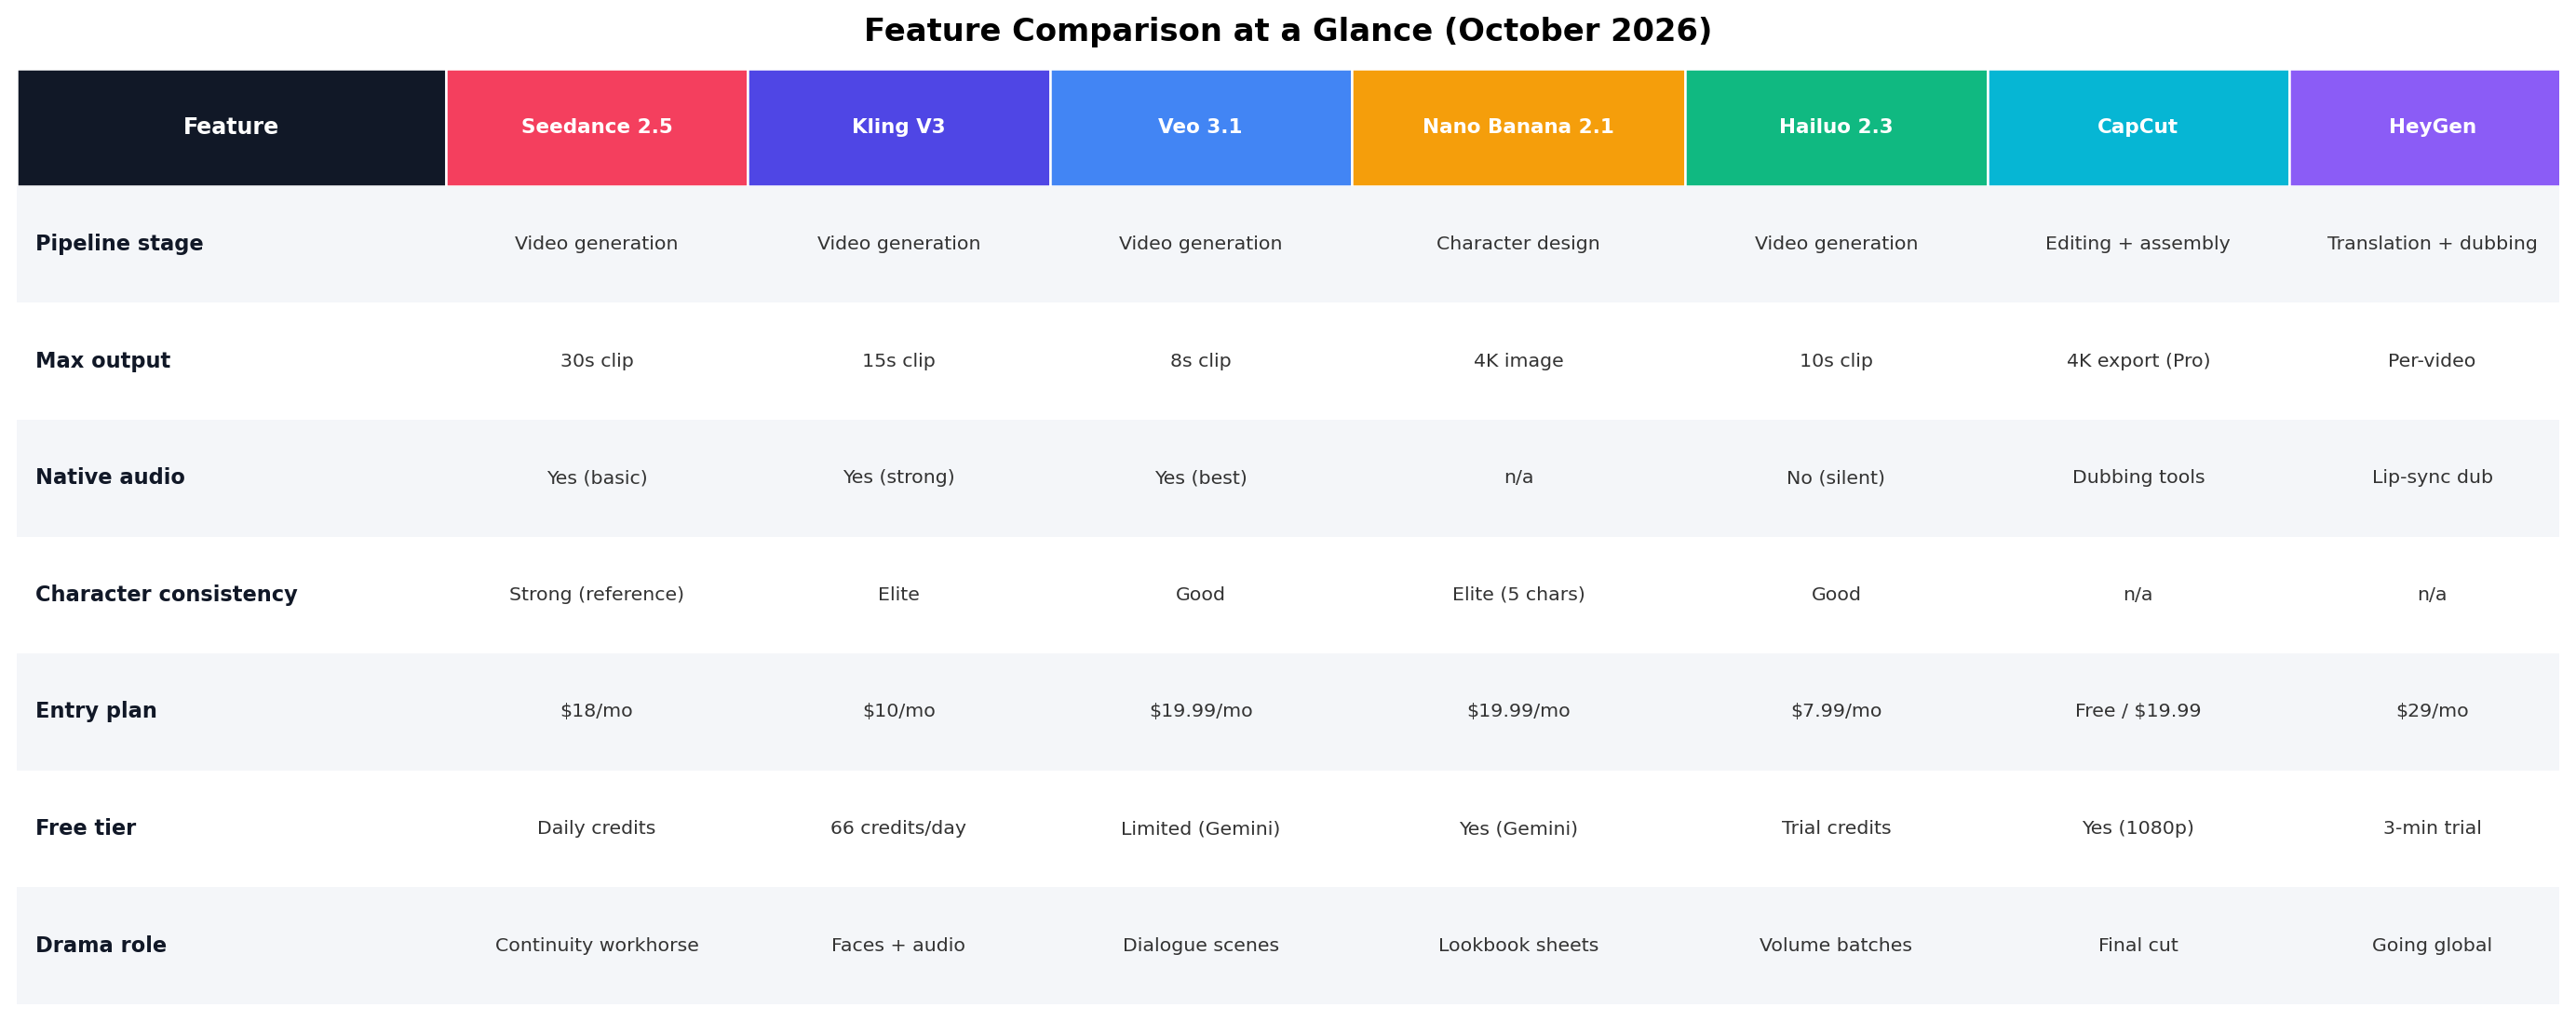Click the Free tier row label

coord(86,828)
